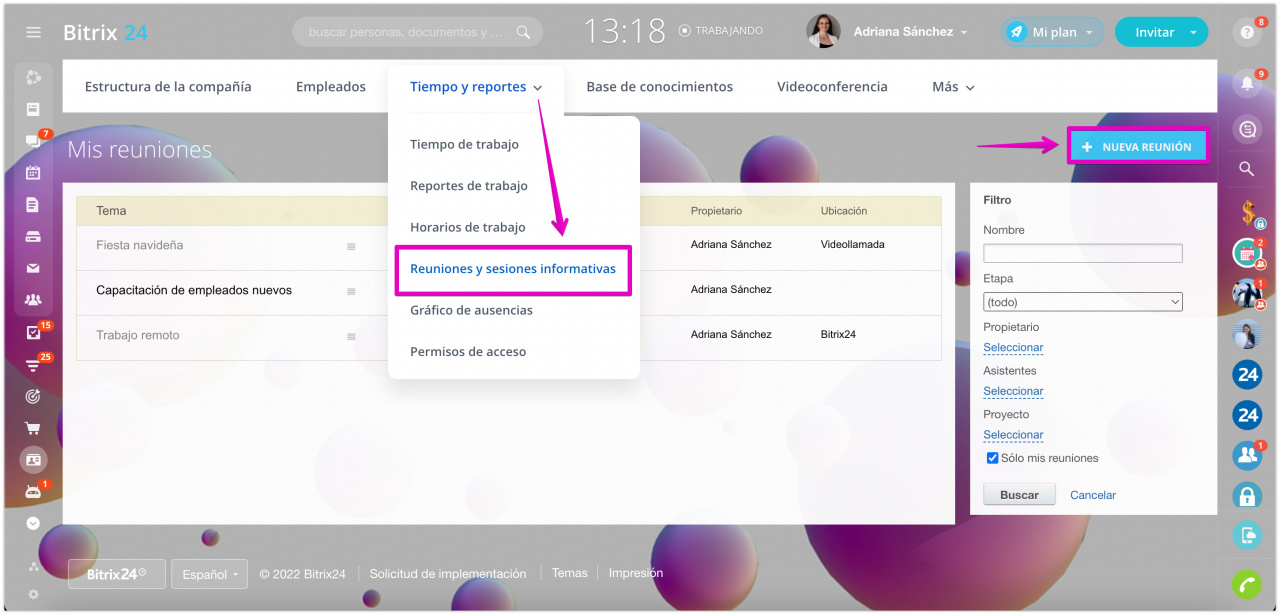Screen dimensions: 1280x615
Task: Go to Estructura de la compañía tab
Action: click(168, 87)
